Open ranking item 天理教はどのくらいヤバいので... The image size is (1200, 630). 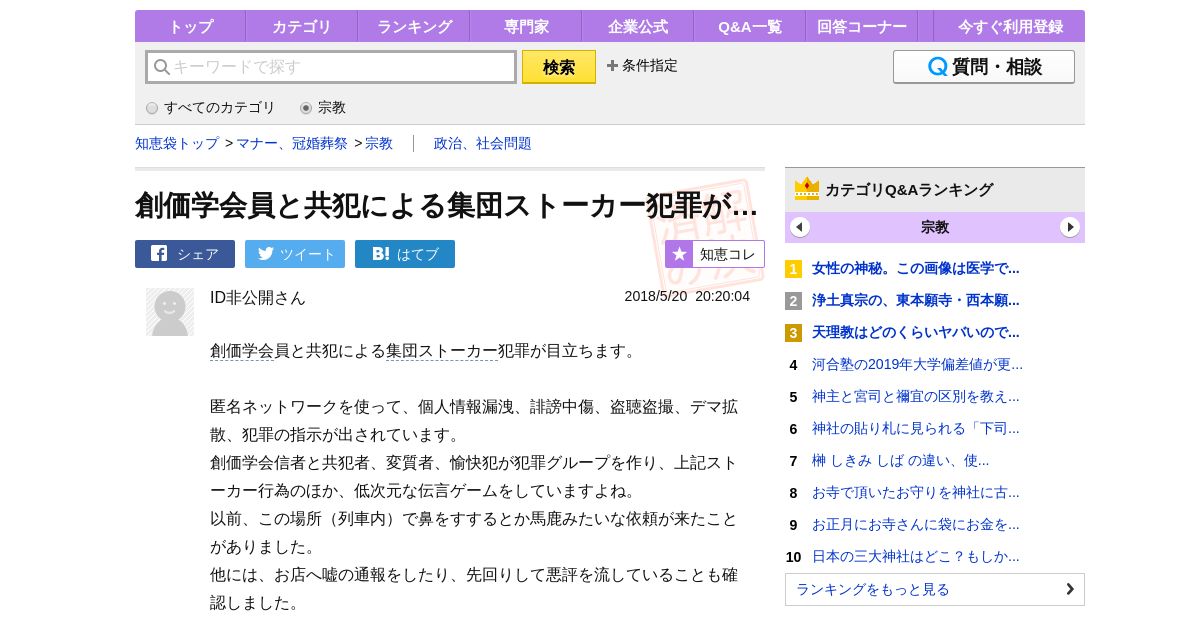pyautogui.click(x=916, y=332)
